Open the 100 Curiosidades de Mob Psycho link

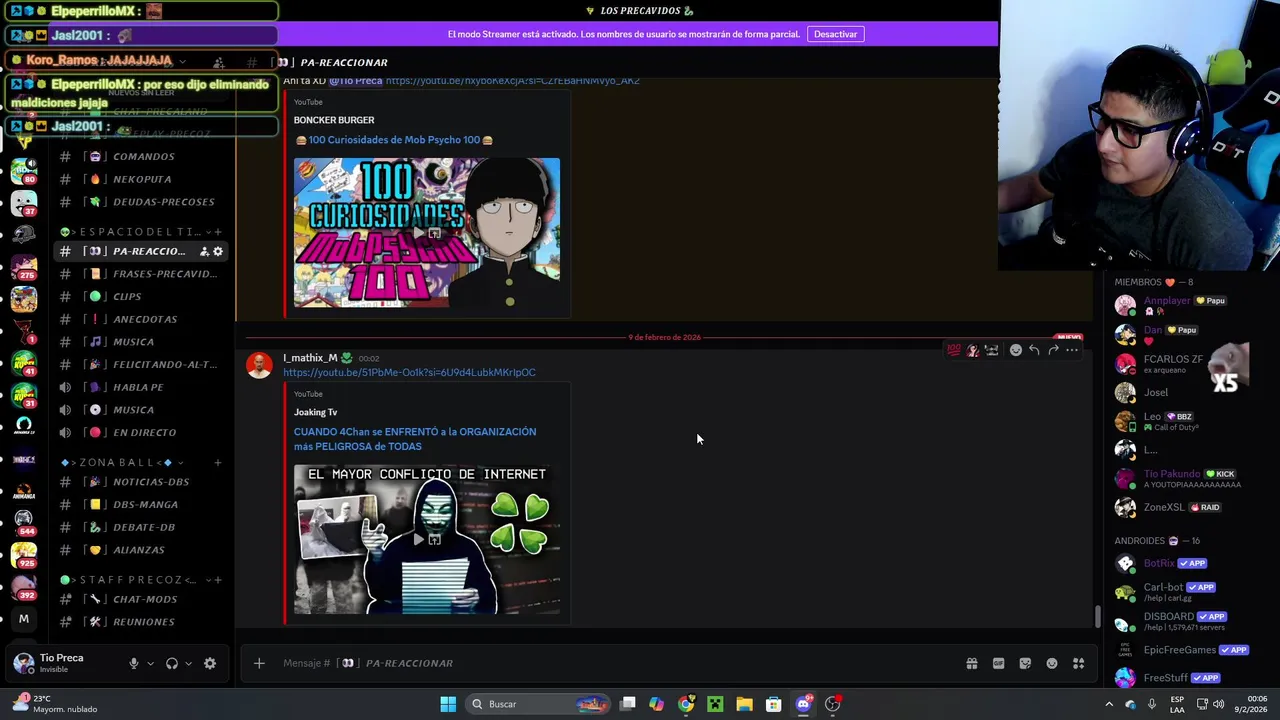[394, 140]
